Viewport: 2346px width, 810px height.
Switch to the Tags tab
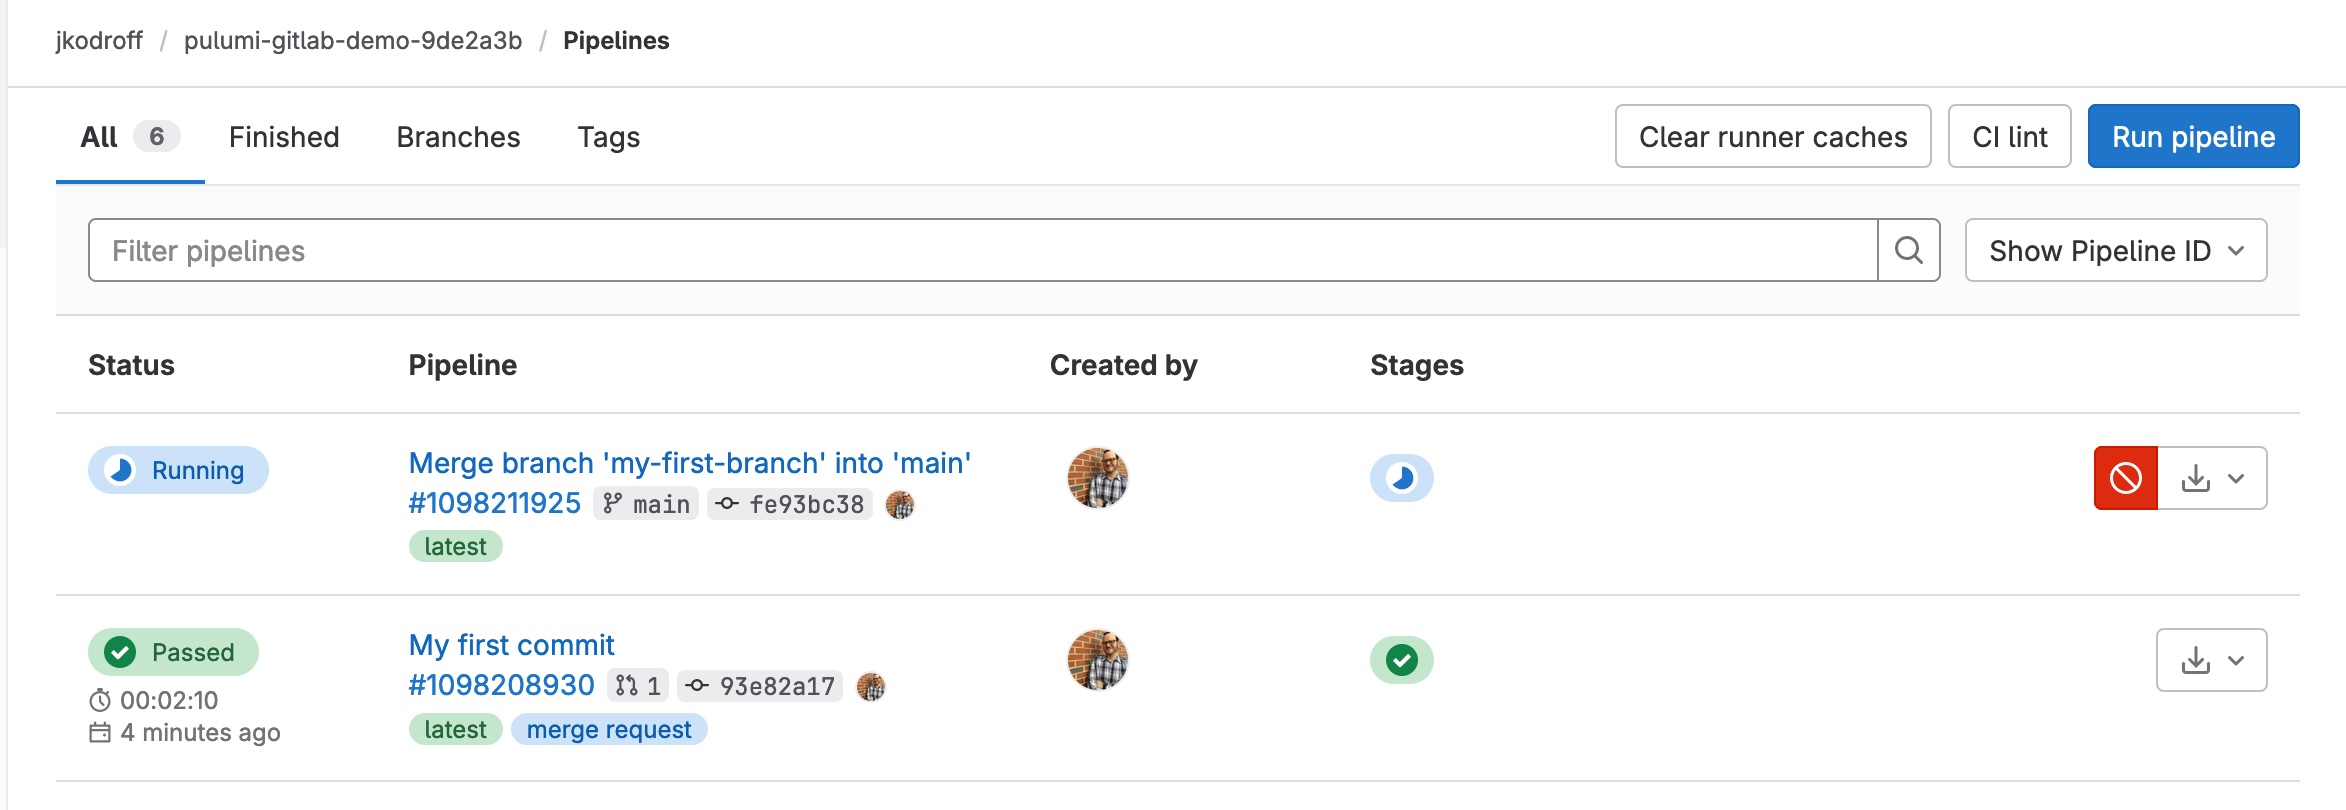coord(609,137)
